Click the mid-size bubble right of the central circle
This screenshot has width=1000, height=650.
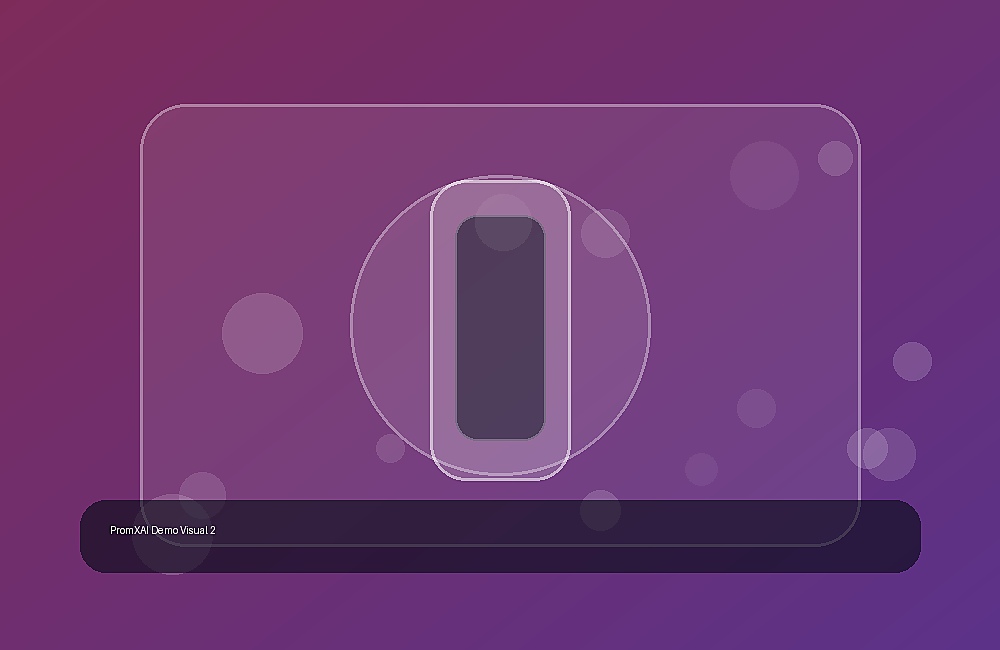pyautogui.click(x=756, y=408)
